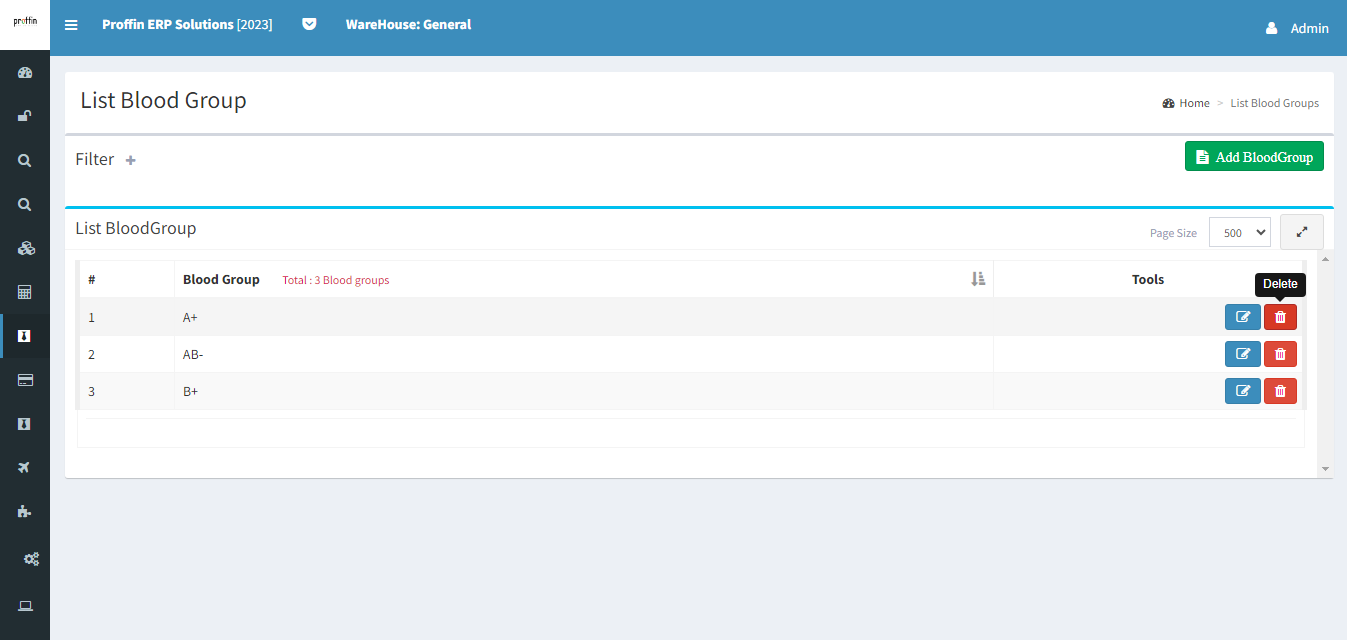The height and width of the screenshot is (640, 1347).
Task: Click row number 3 cell
Action: pyautogui.click(x=127, y=391)
